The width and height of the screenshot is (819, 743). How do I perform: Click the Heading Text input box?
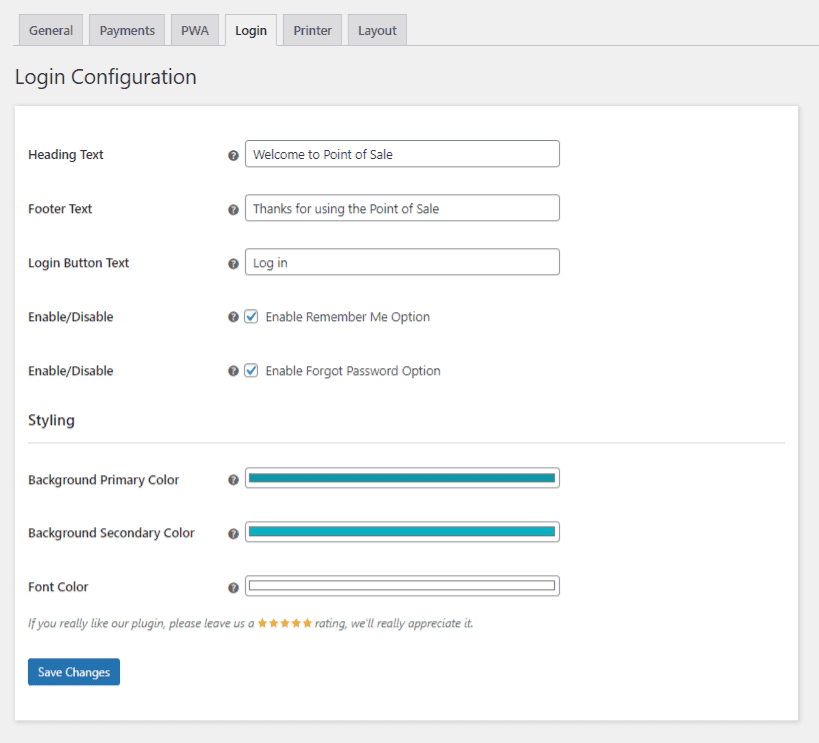(402, 154)
